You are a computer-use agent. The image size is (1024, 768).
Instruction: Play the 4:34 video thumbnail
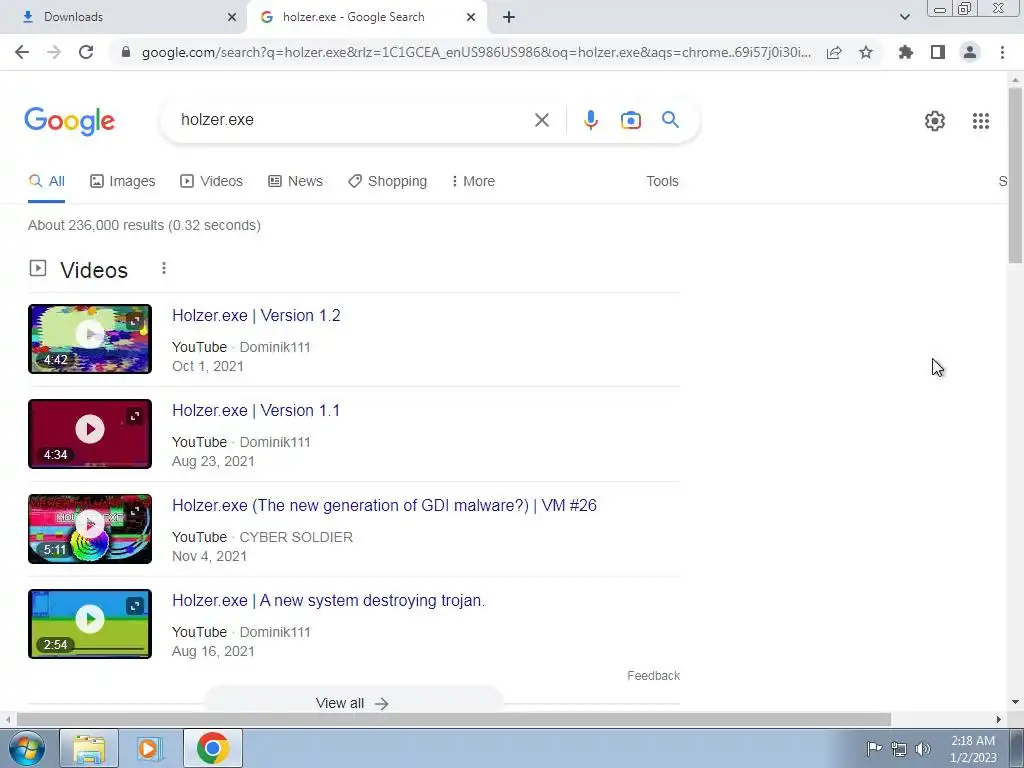tap(90, 434)
